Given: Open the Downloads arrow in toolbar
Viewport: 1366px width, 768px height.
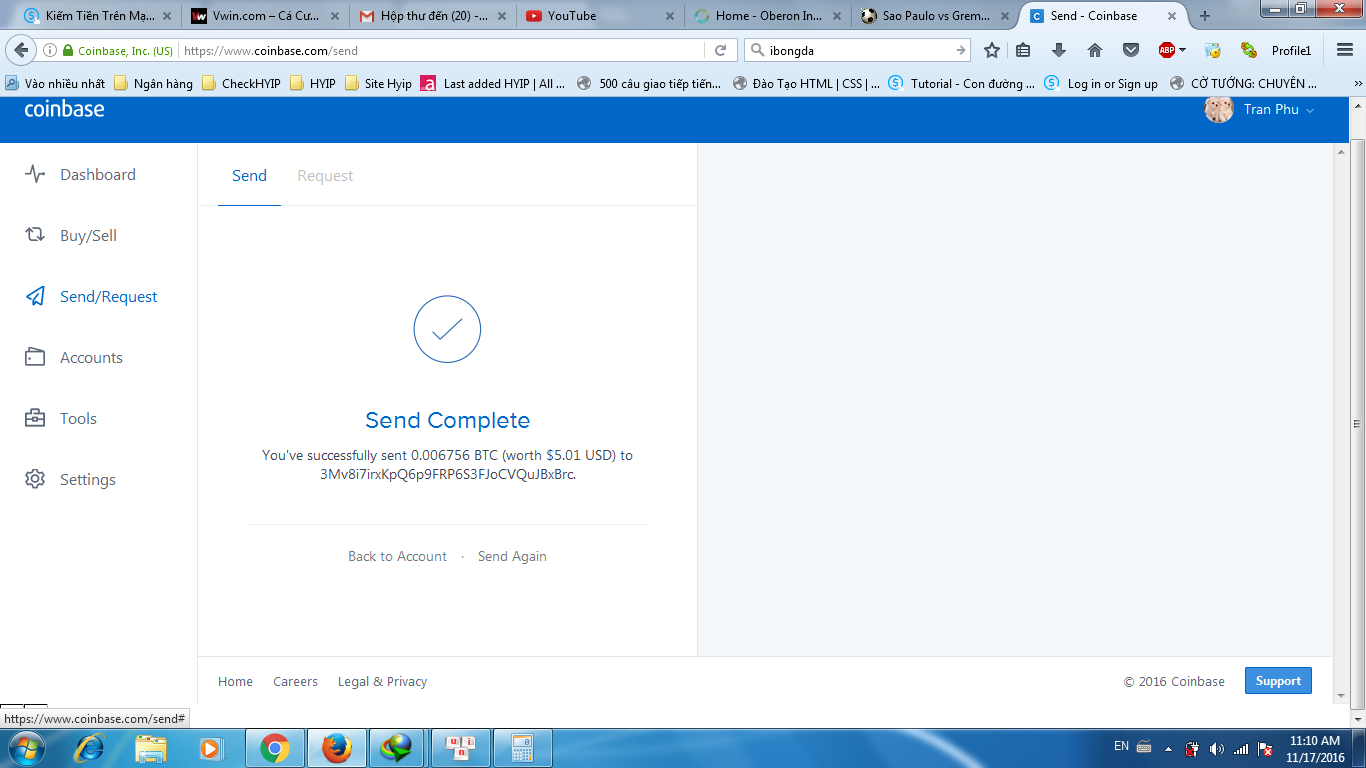Looking at the screenshot, I should click(1059, 50).
